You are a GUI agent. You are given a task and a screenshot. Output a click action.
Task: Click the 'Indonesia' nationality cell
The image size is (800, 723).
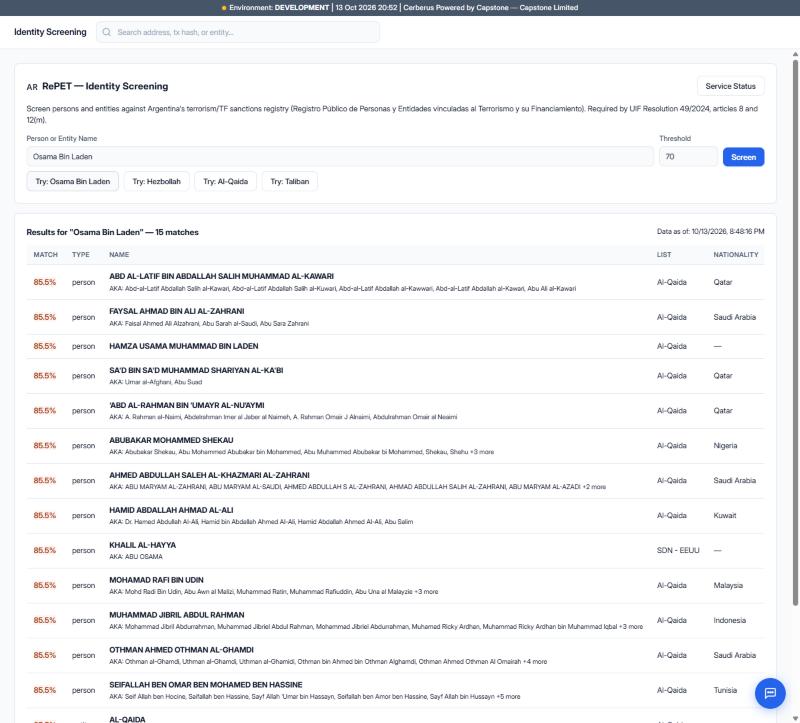point(730,620)
